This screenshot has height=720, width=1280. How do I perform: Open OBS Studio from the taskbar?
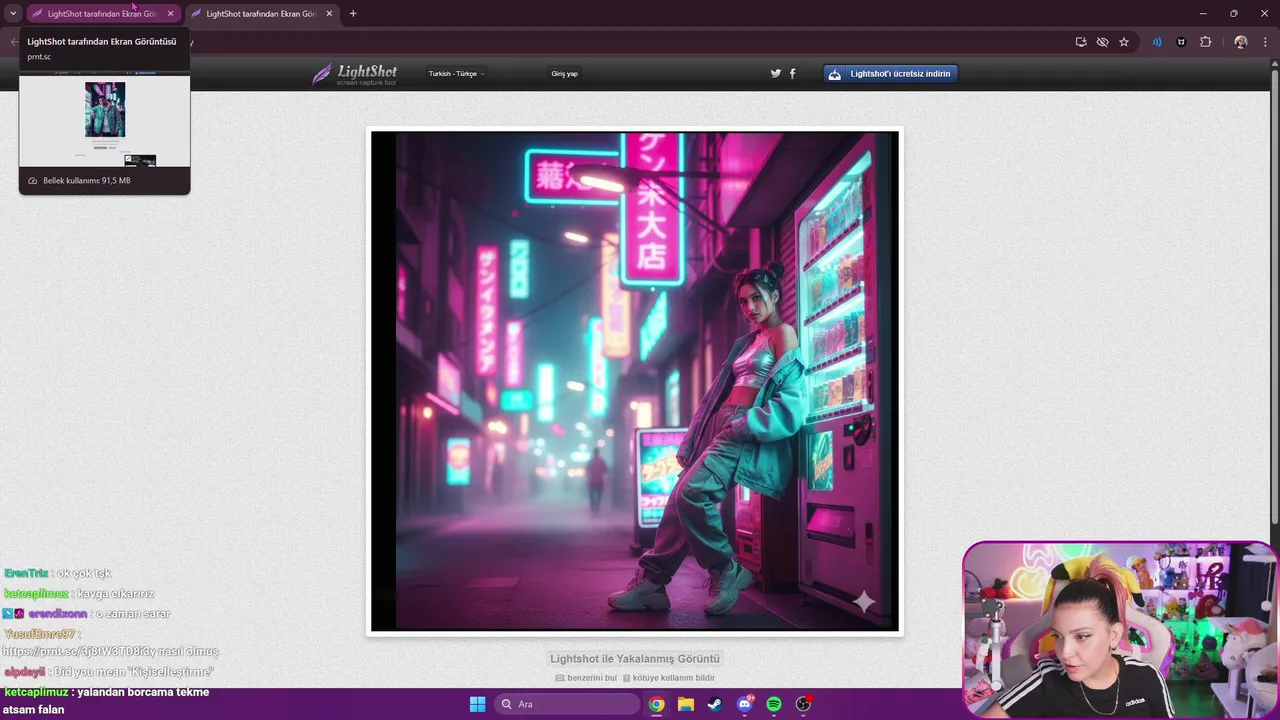coord(803,704)
